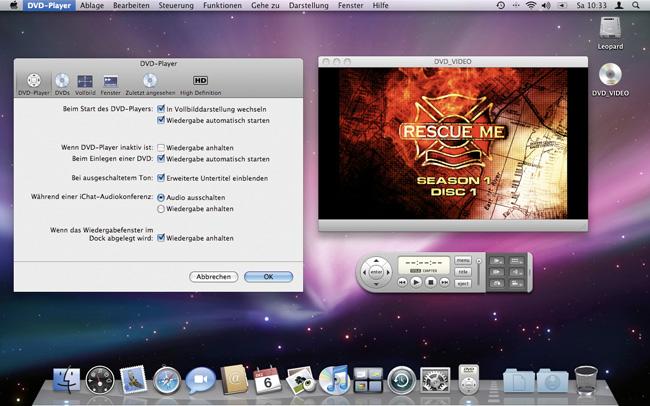650x406 pixels.
Task: Open the Leopard drive on desktop
Action: coord(610,33)
